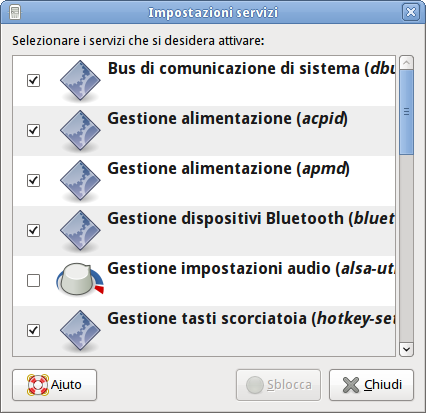
Task: Click the Chiudi button
Action: (x=371, y=385)
